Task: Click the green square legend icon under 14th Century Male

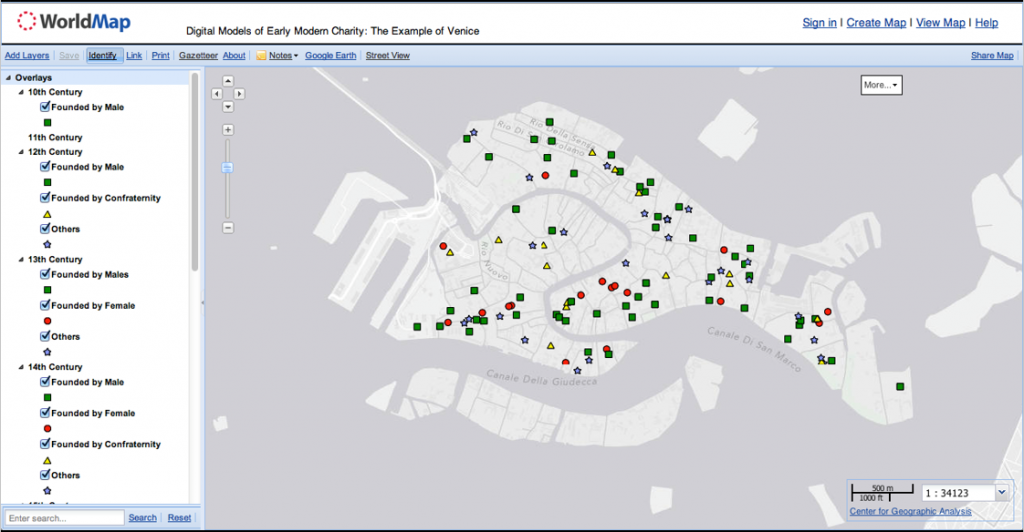Action: 47,398
